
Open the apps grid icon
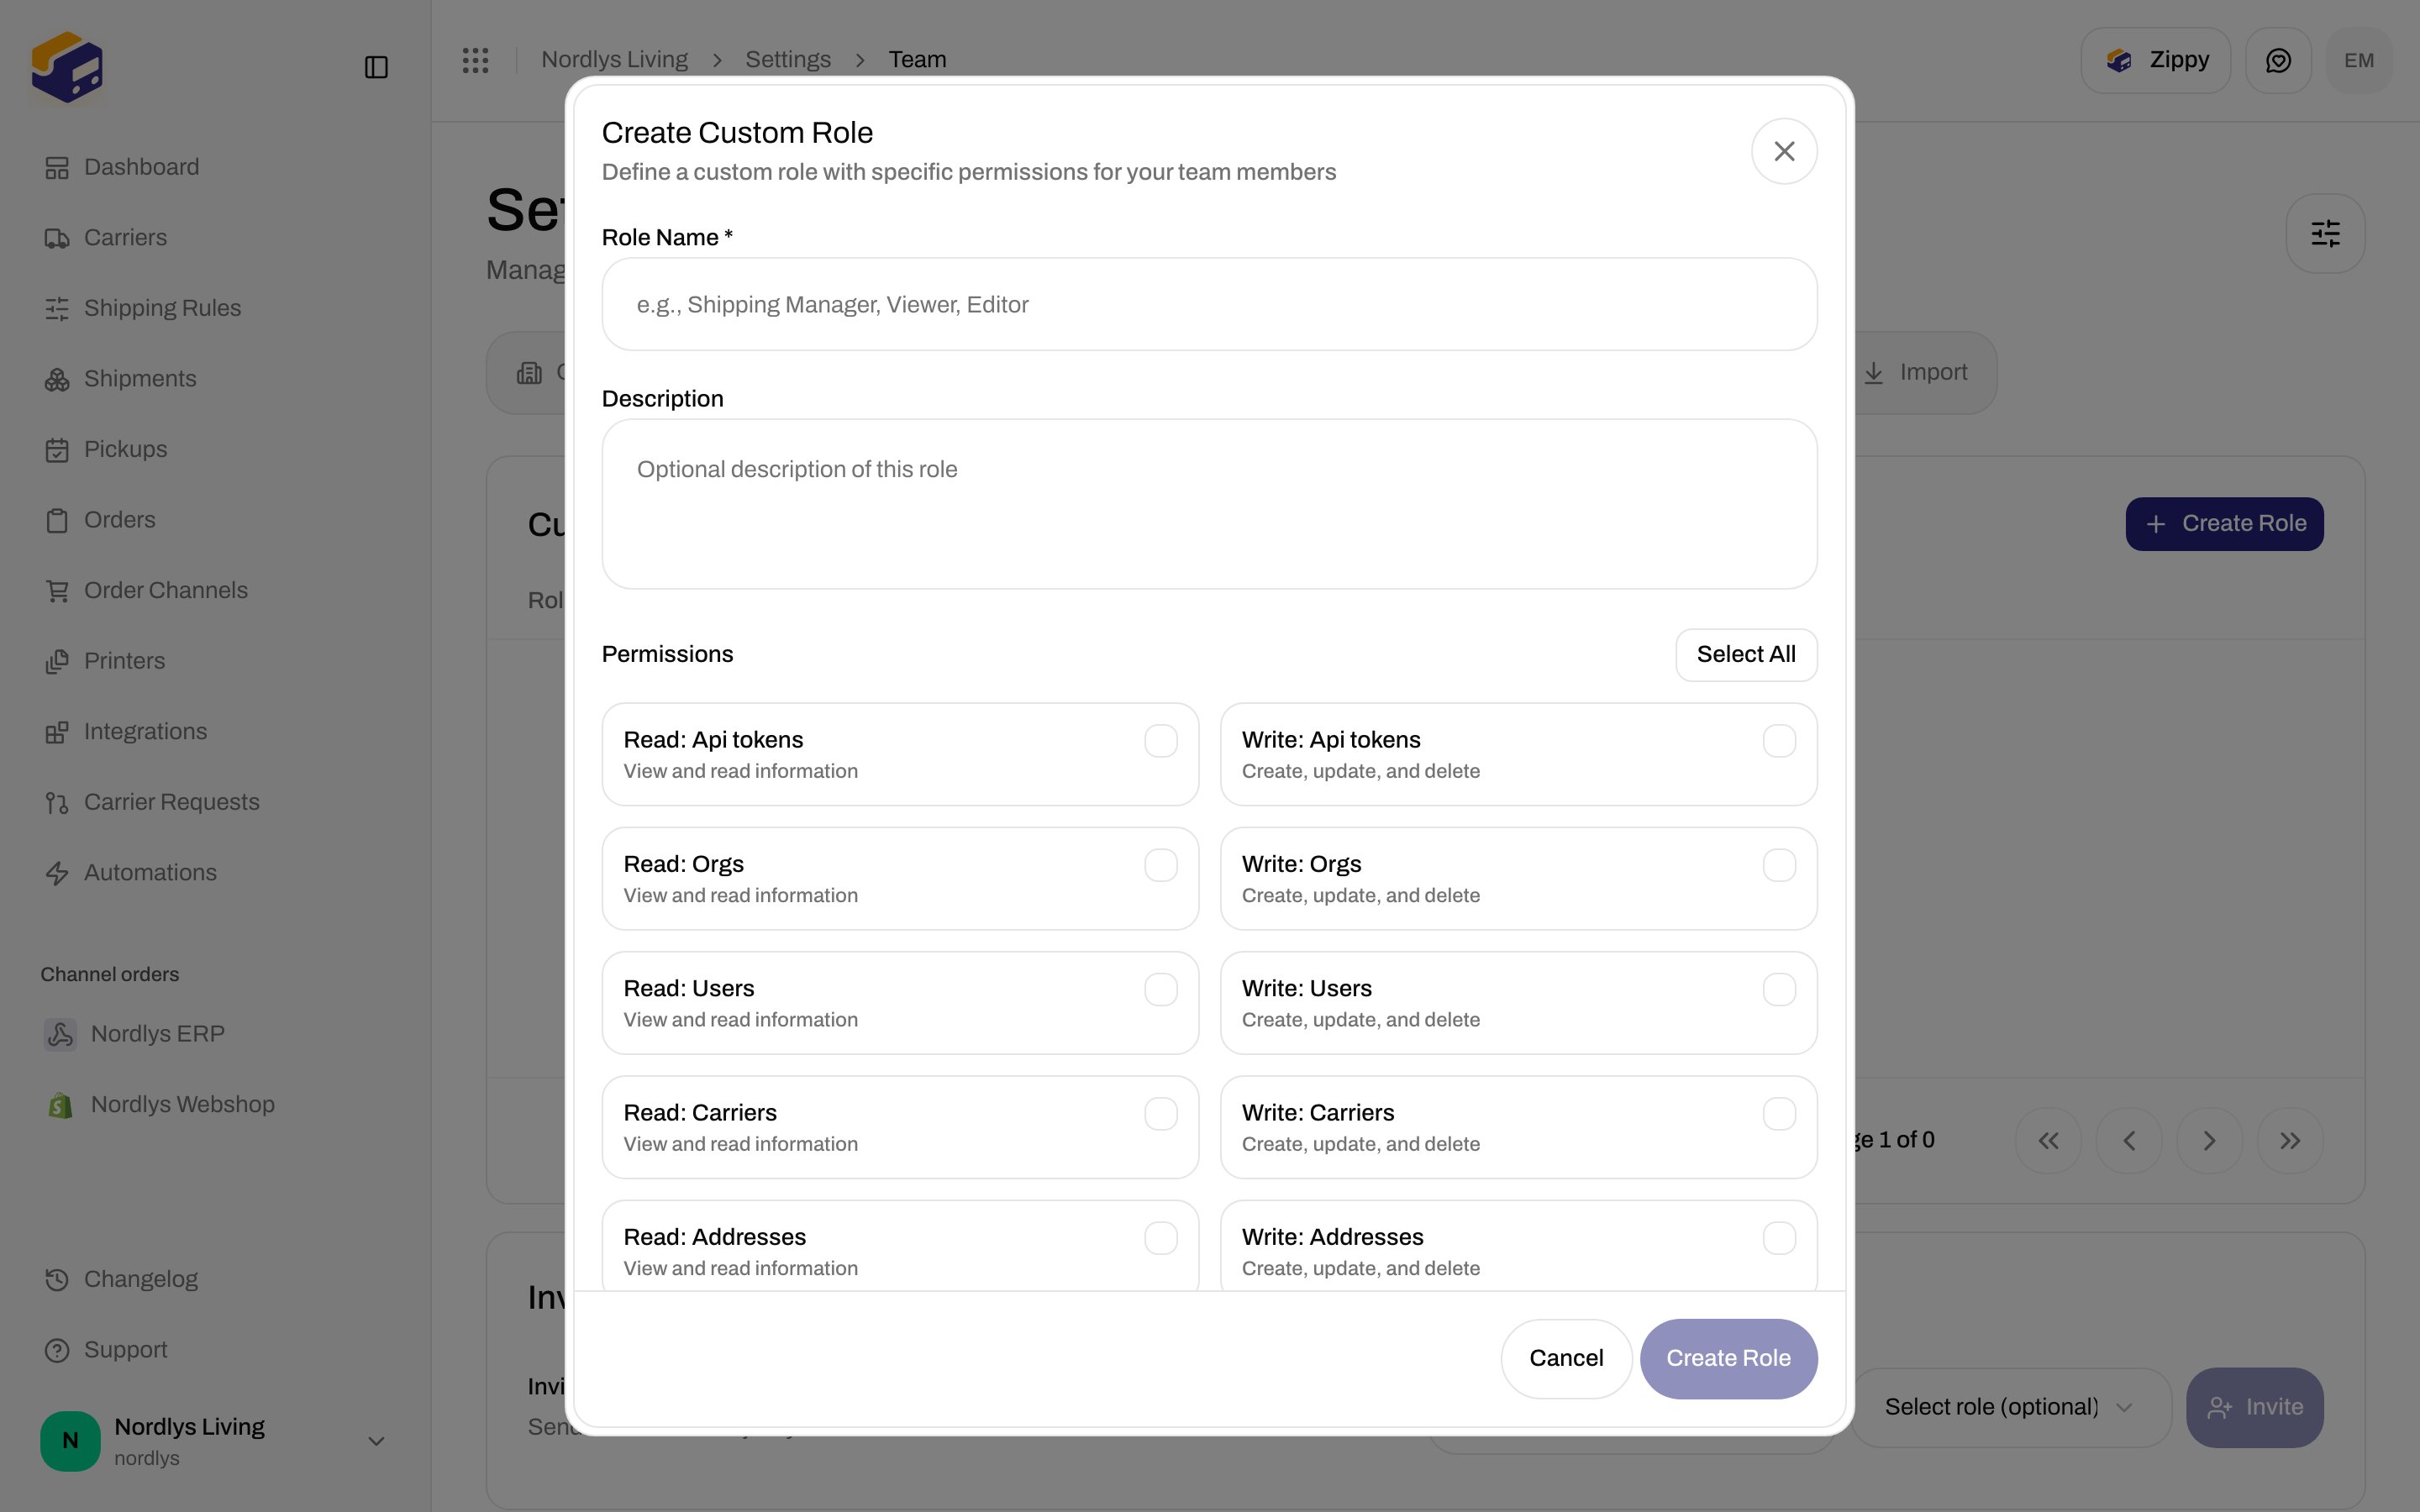(x=476, y=60)
